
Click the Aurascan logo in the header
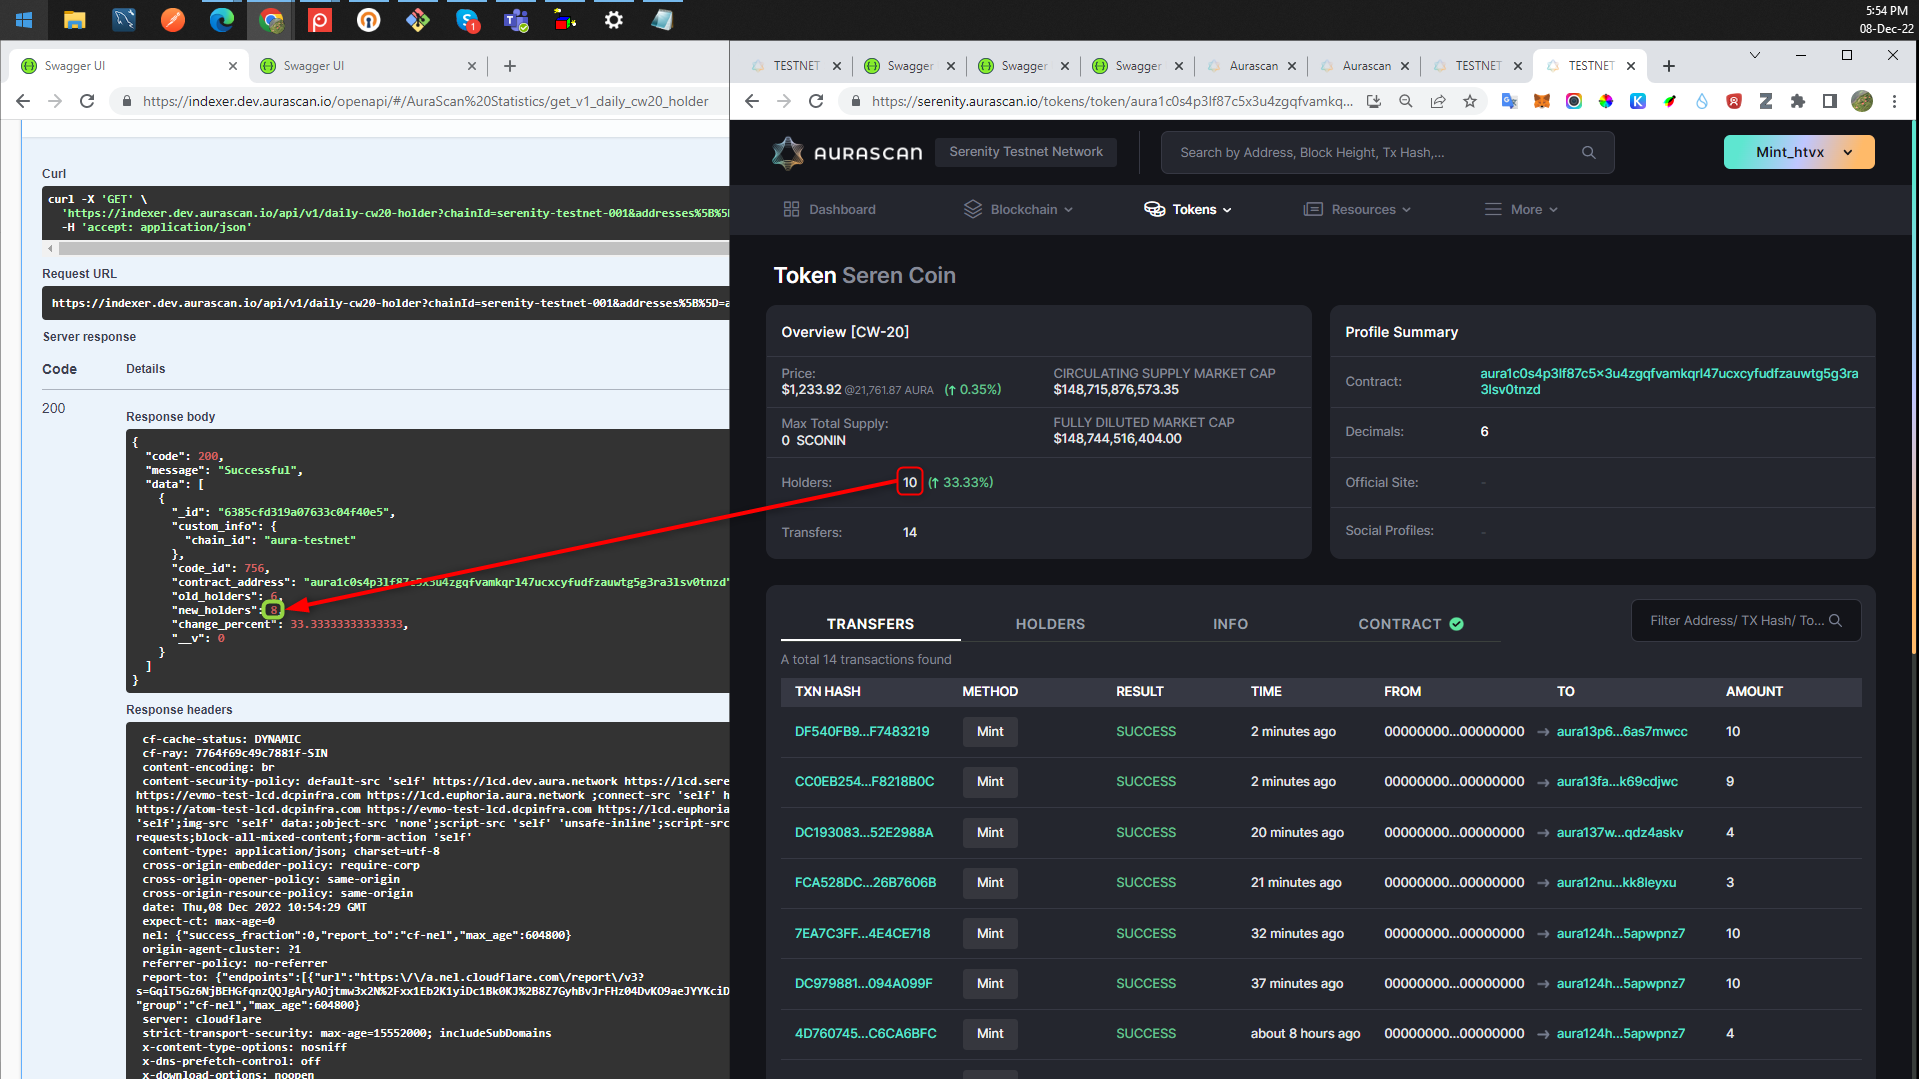[x=847, y=153]
